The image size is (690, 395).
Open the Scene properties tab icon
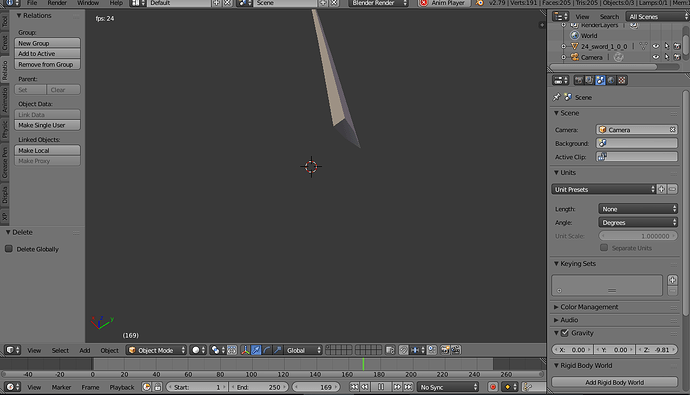[600, 80]
